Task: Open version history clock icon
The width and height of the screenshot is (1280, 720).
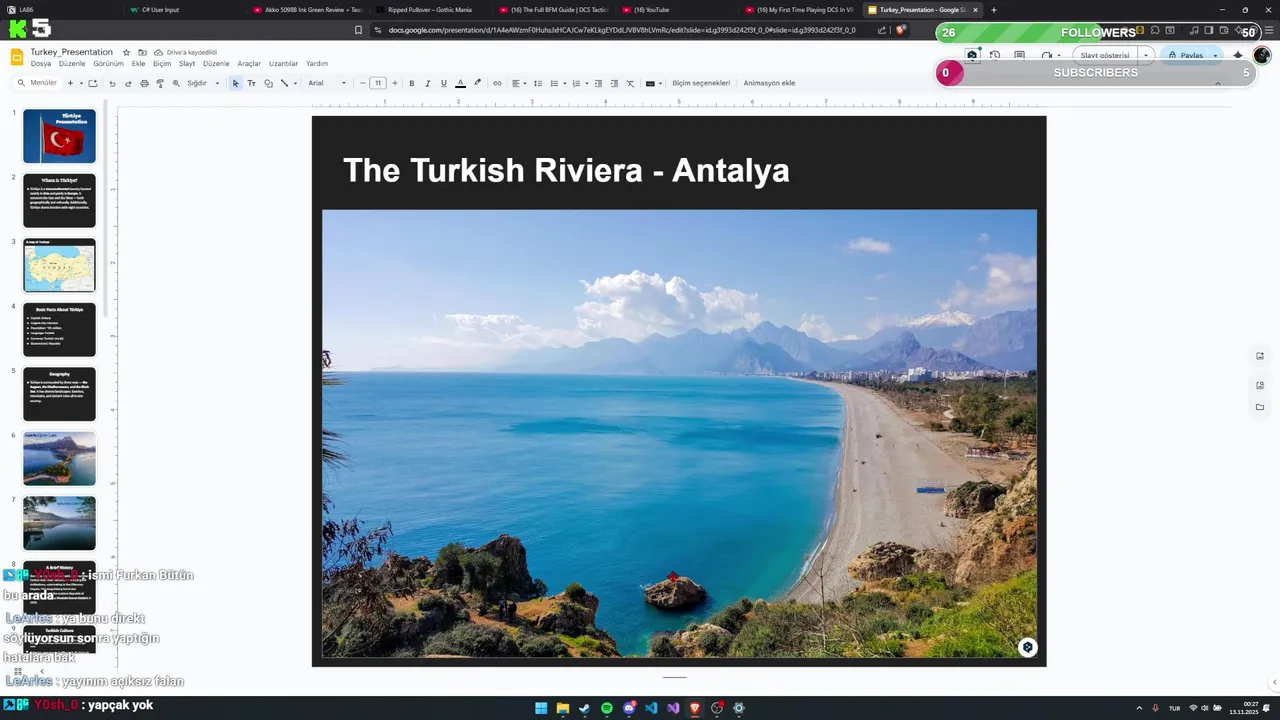Action: pos(995,55)
